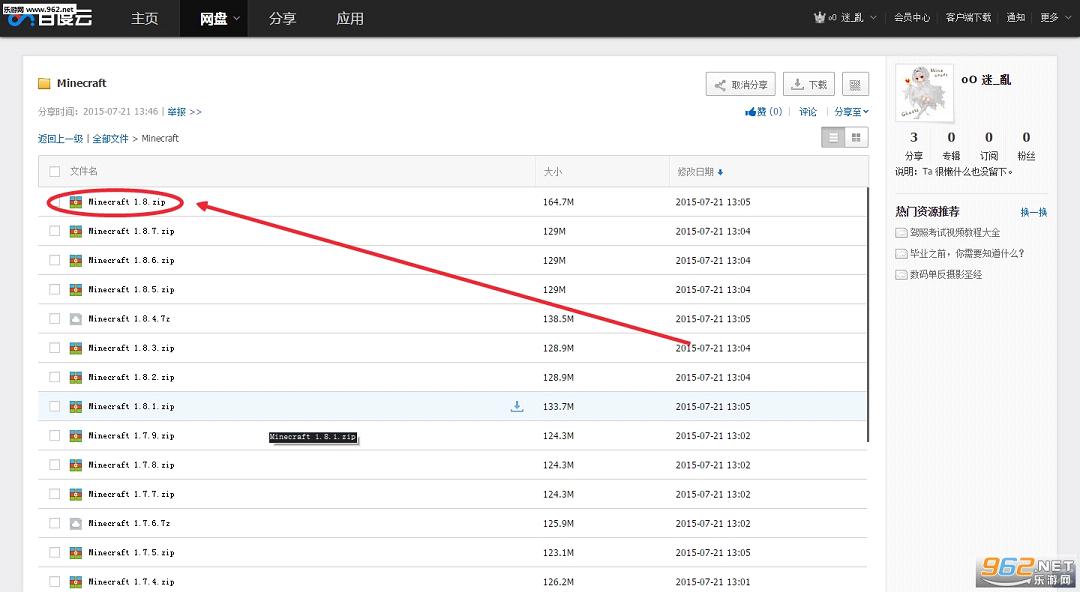The width and height of the screenshot is (1080, 592).
Task: Toggle the select-all files checkbox
Action: click(x=54, y=171)
